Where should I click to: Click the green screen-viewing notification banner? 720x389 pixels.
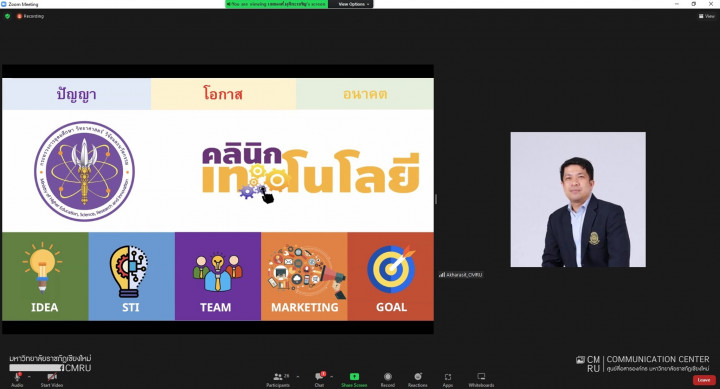coord(276,4)
